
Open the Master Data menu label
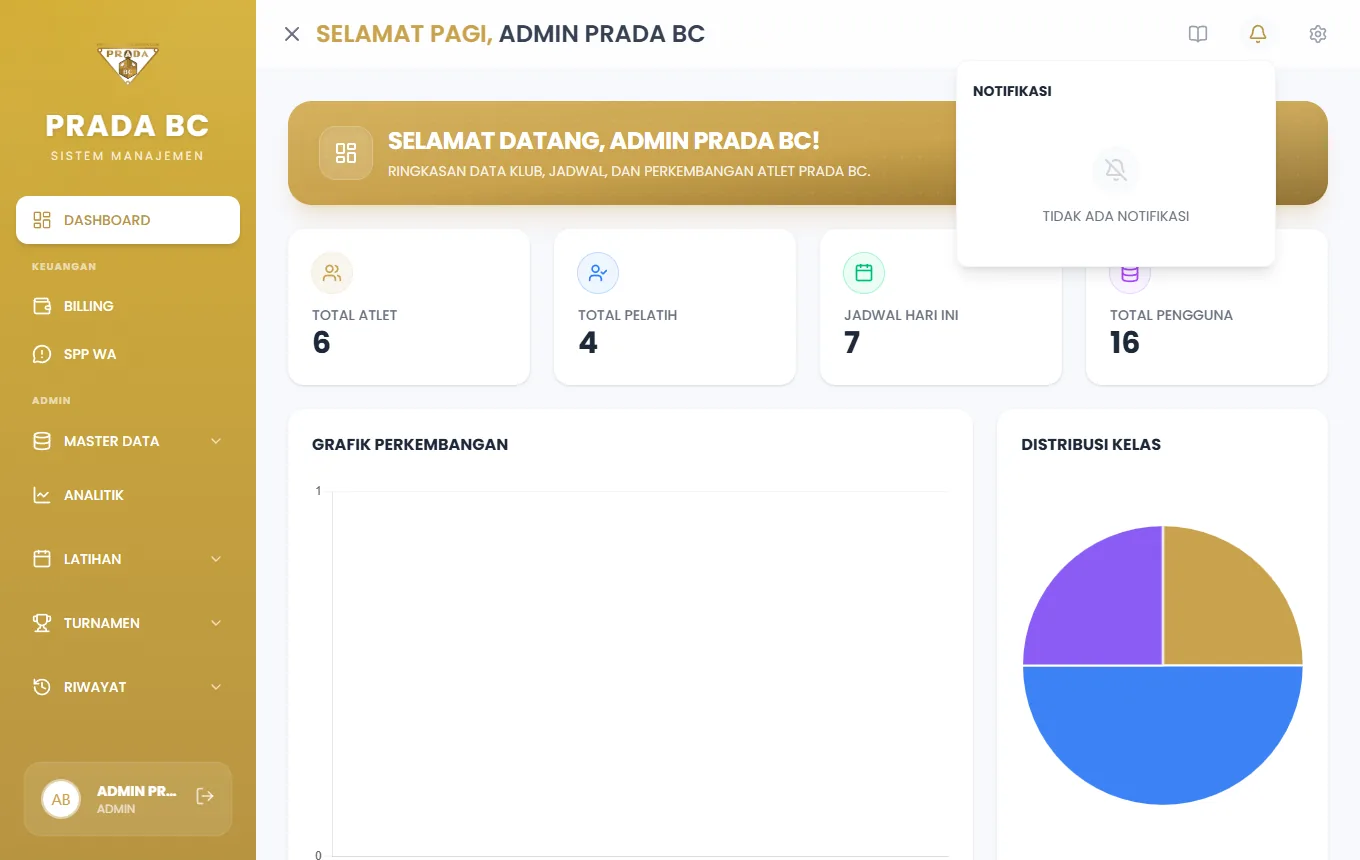[x=112, y=441]
